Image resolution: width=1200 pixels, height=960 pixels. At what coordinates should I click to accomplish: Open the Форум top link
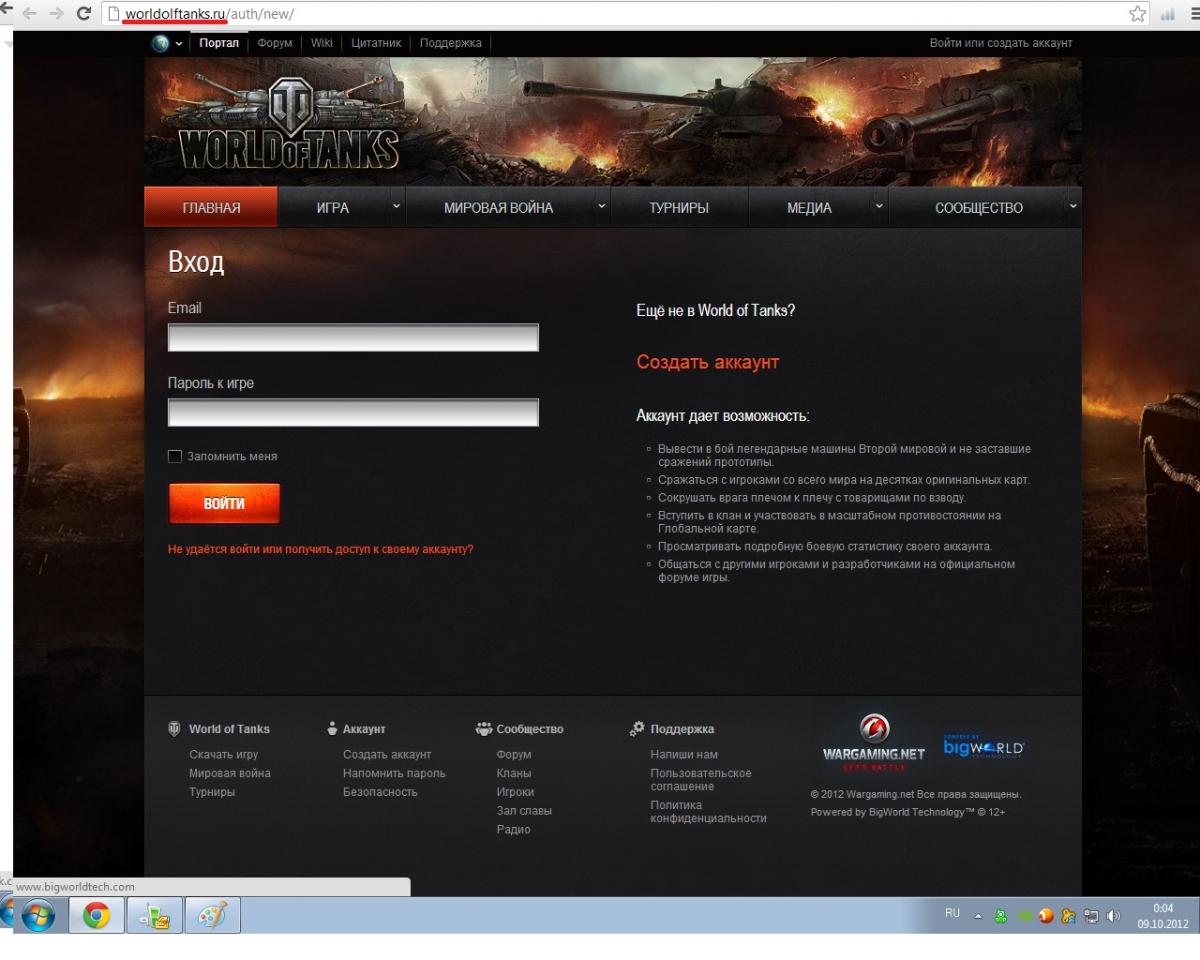pyautogui.click(x=275, y=43)
